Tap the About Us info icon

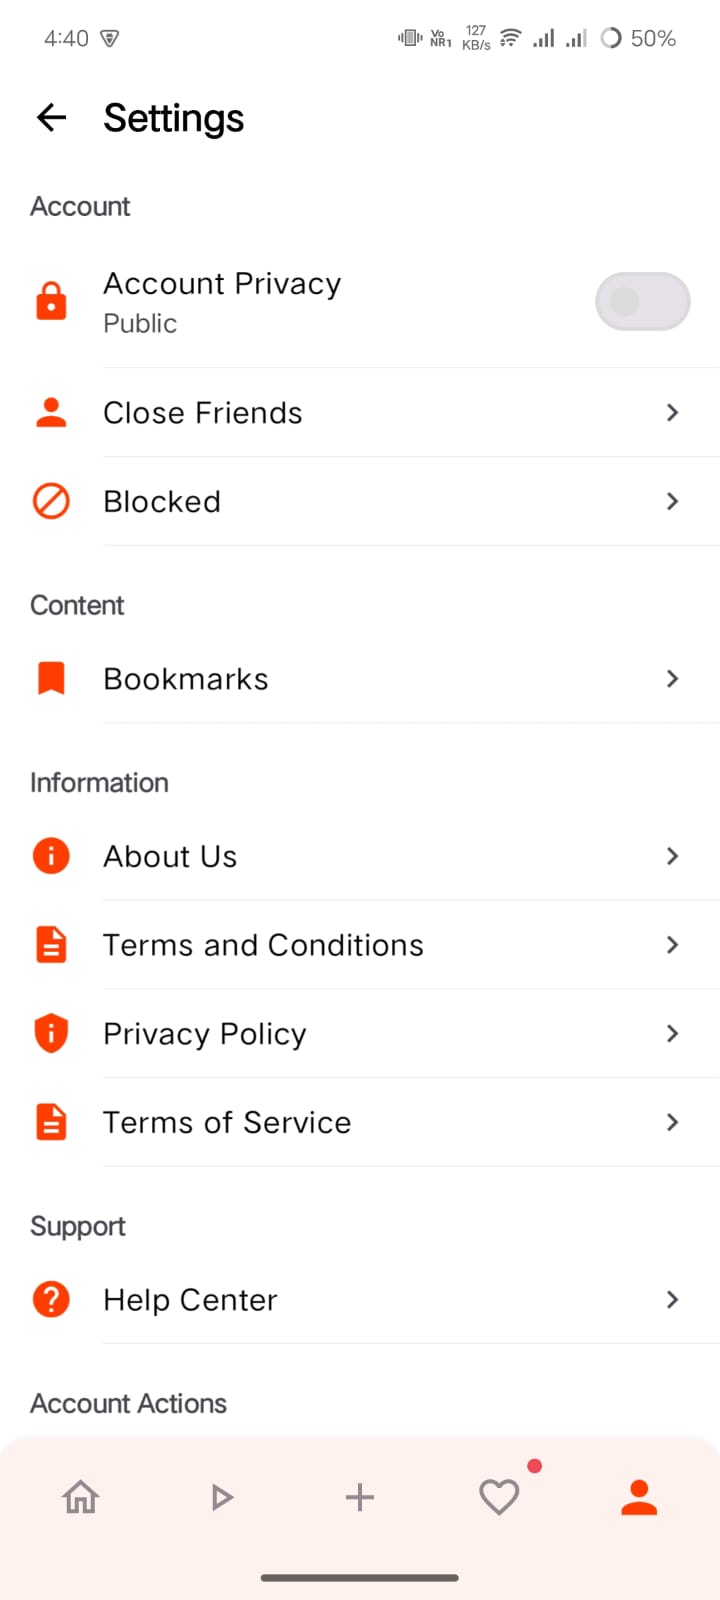pyautogui.click(x=51, y=856)
